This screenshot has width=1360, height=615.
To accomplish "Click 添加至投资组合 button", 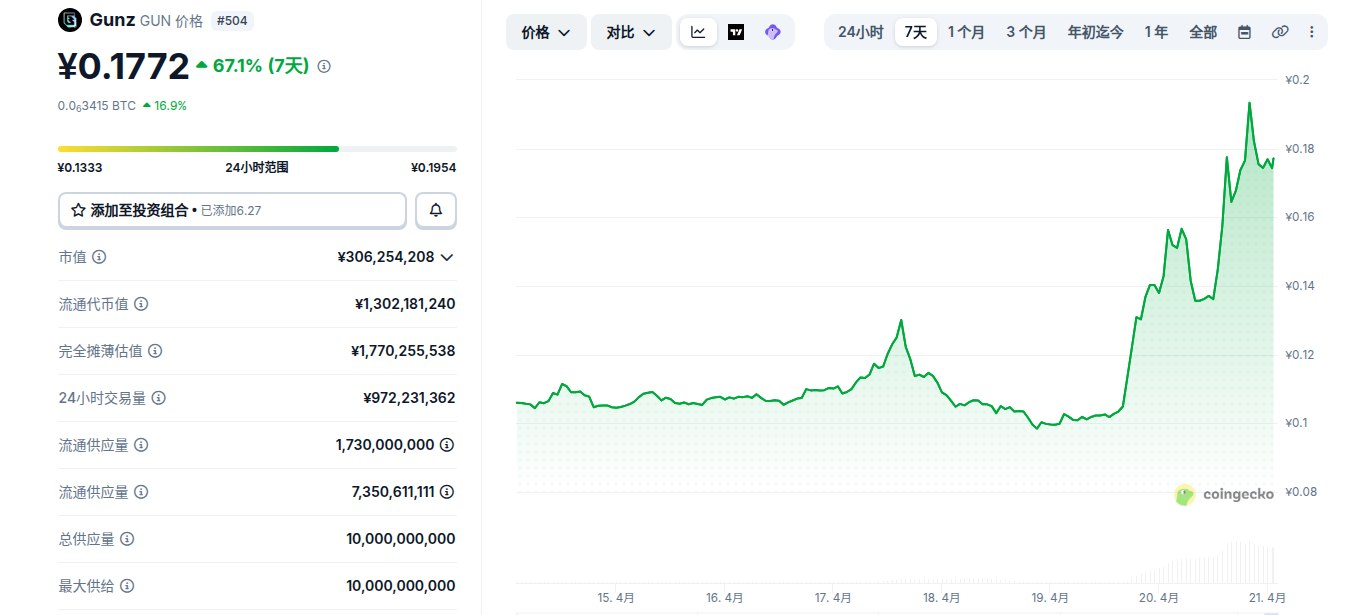I will tap(232, 210).
